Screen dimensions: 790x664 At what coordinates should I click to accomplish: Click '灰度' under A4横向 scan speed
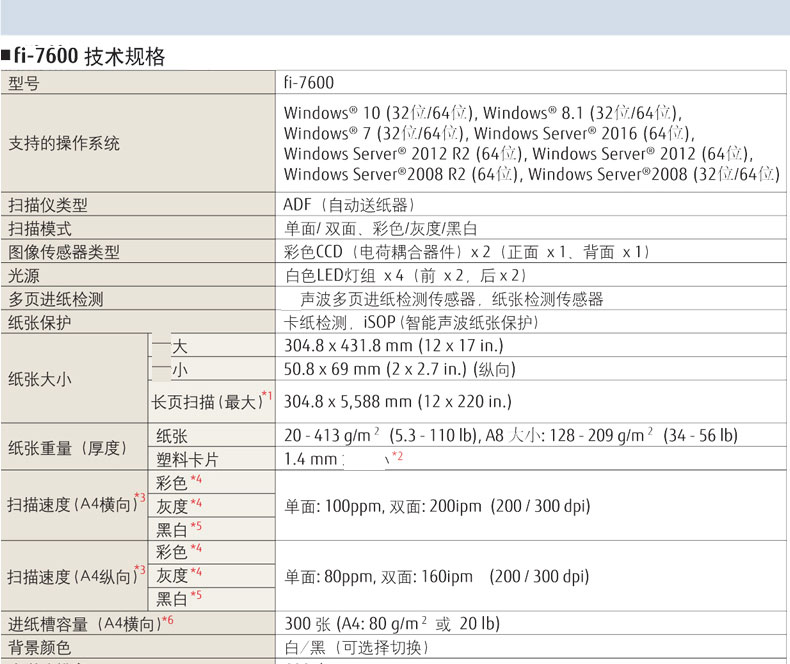point(172,506)
